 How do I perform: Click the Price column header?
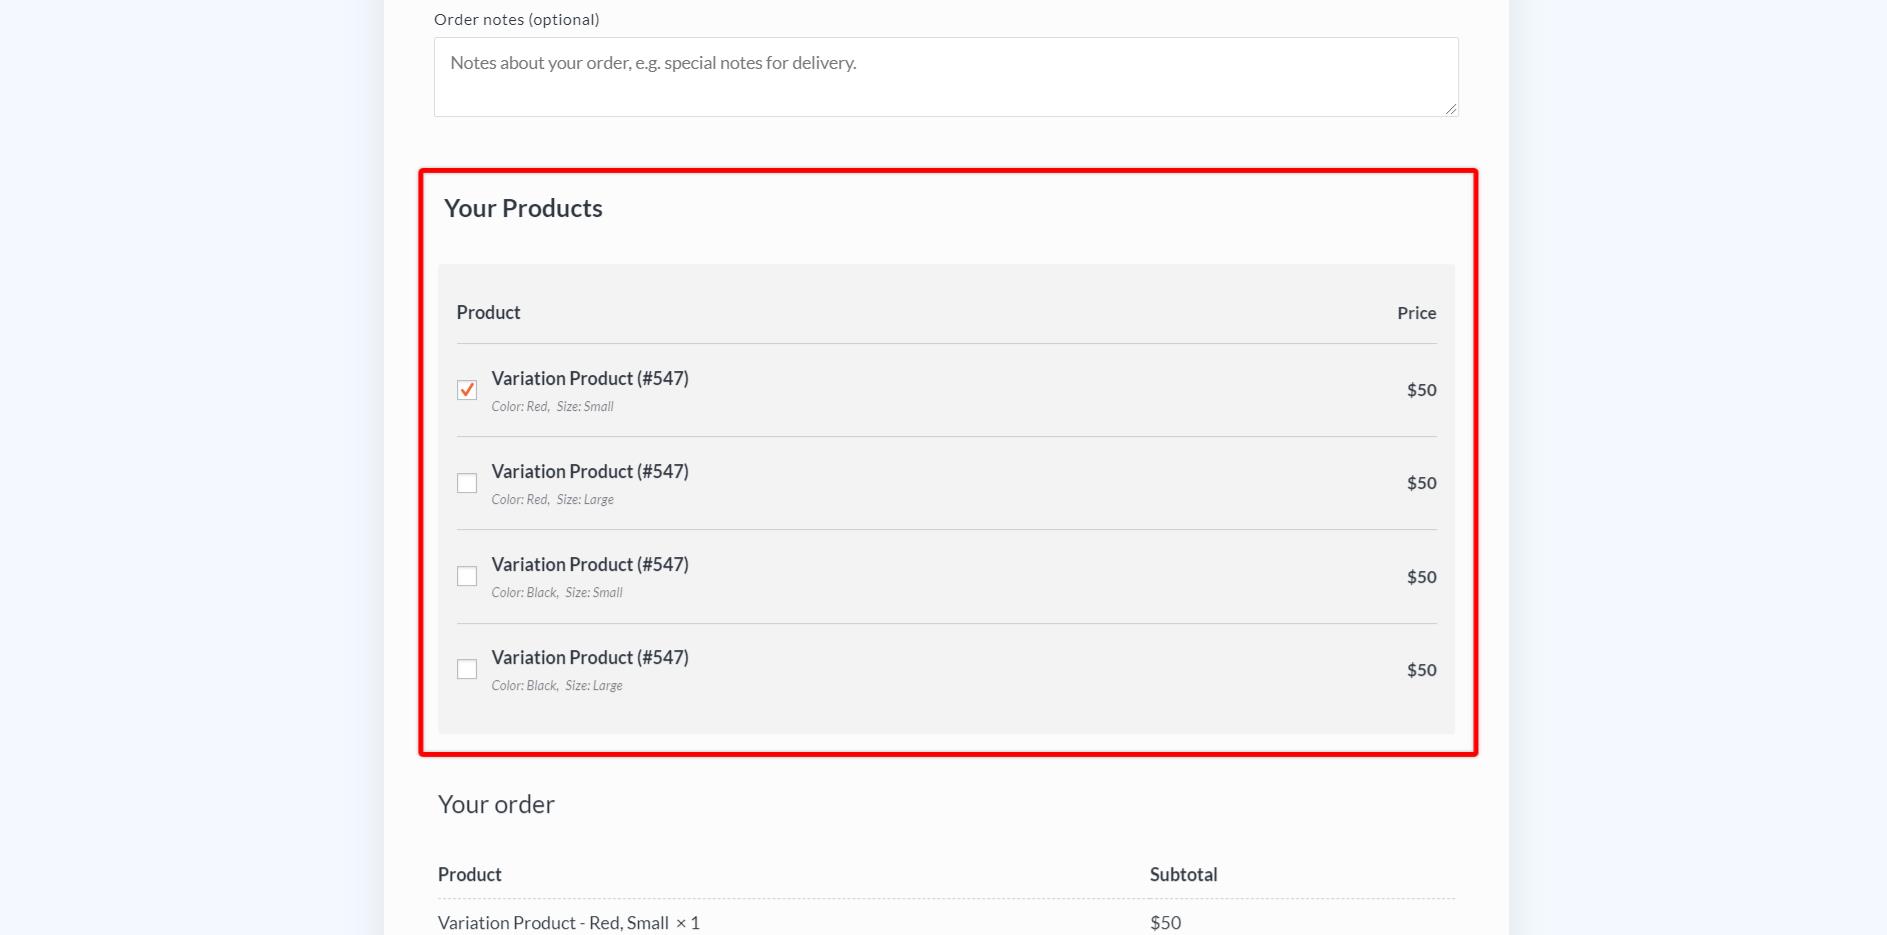(1416, 313)
